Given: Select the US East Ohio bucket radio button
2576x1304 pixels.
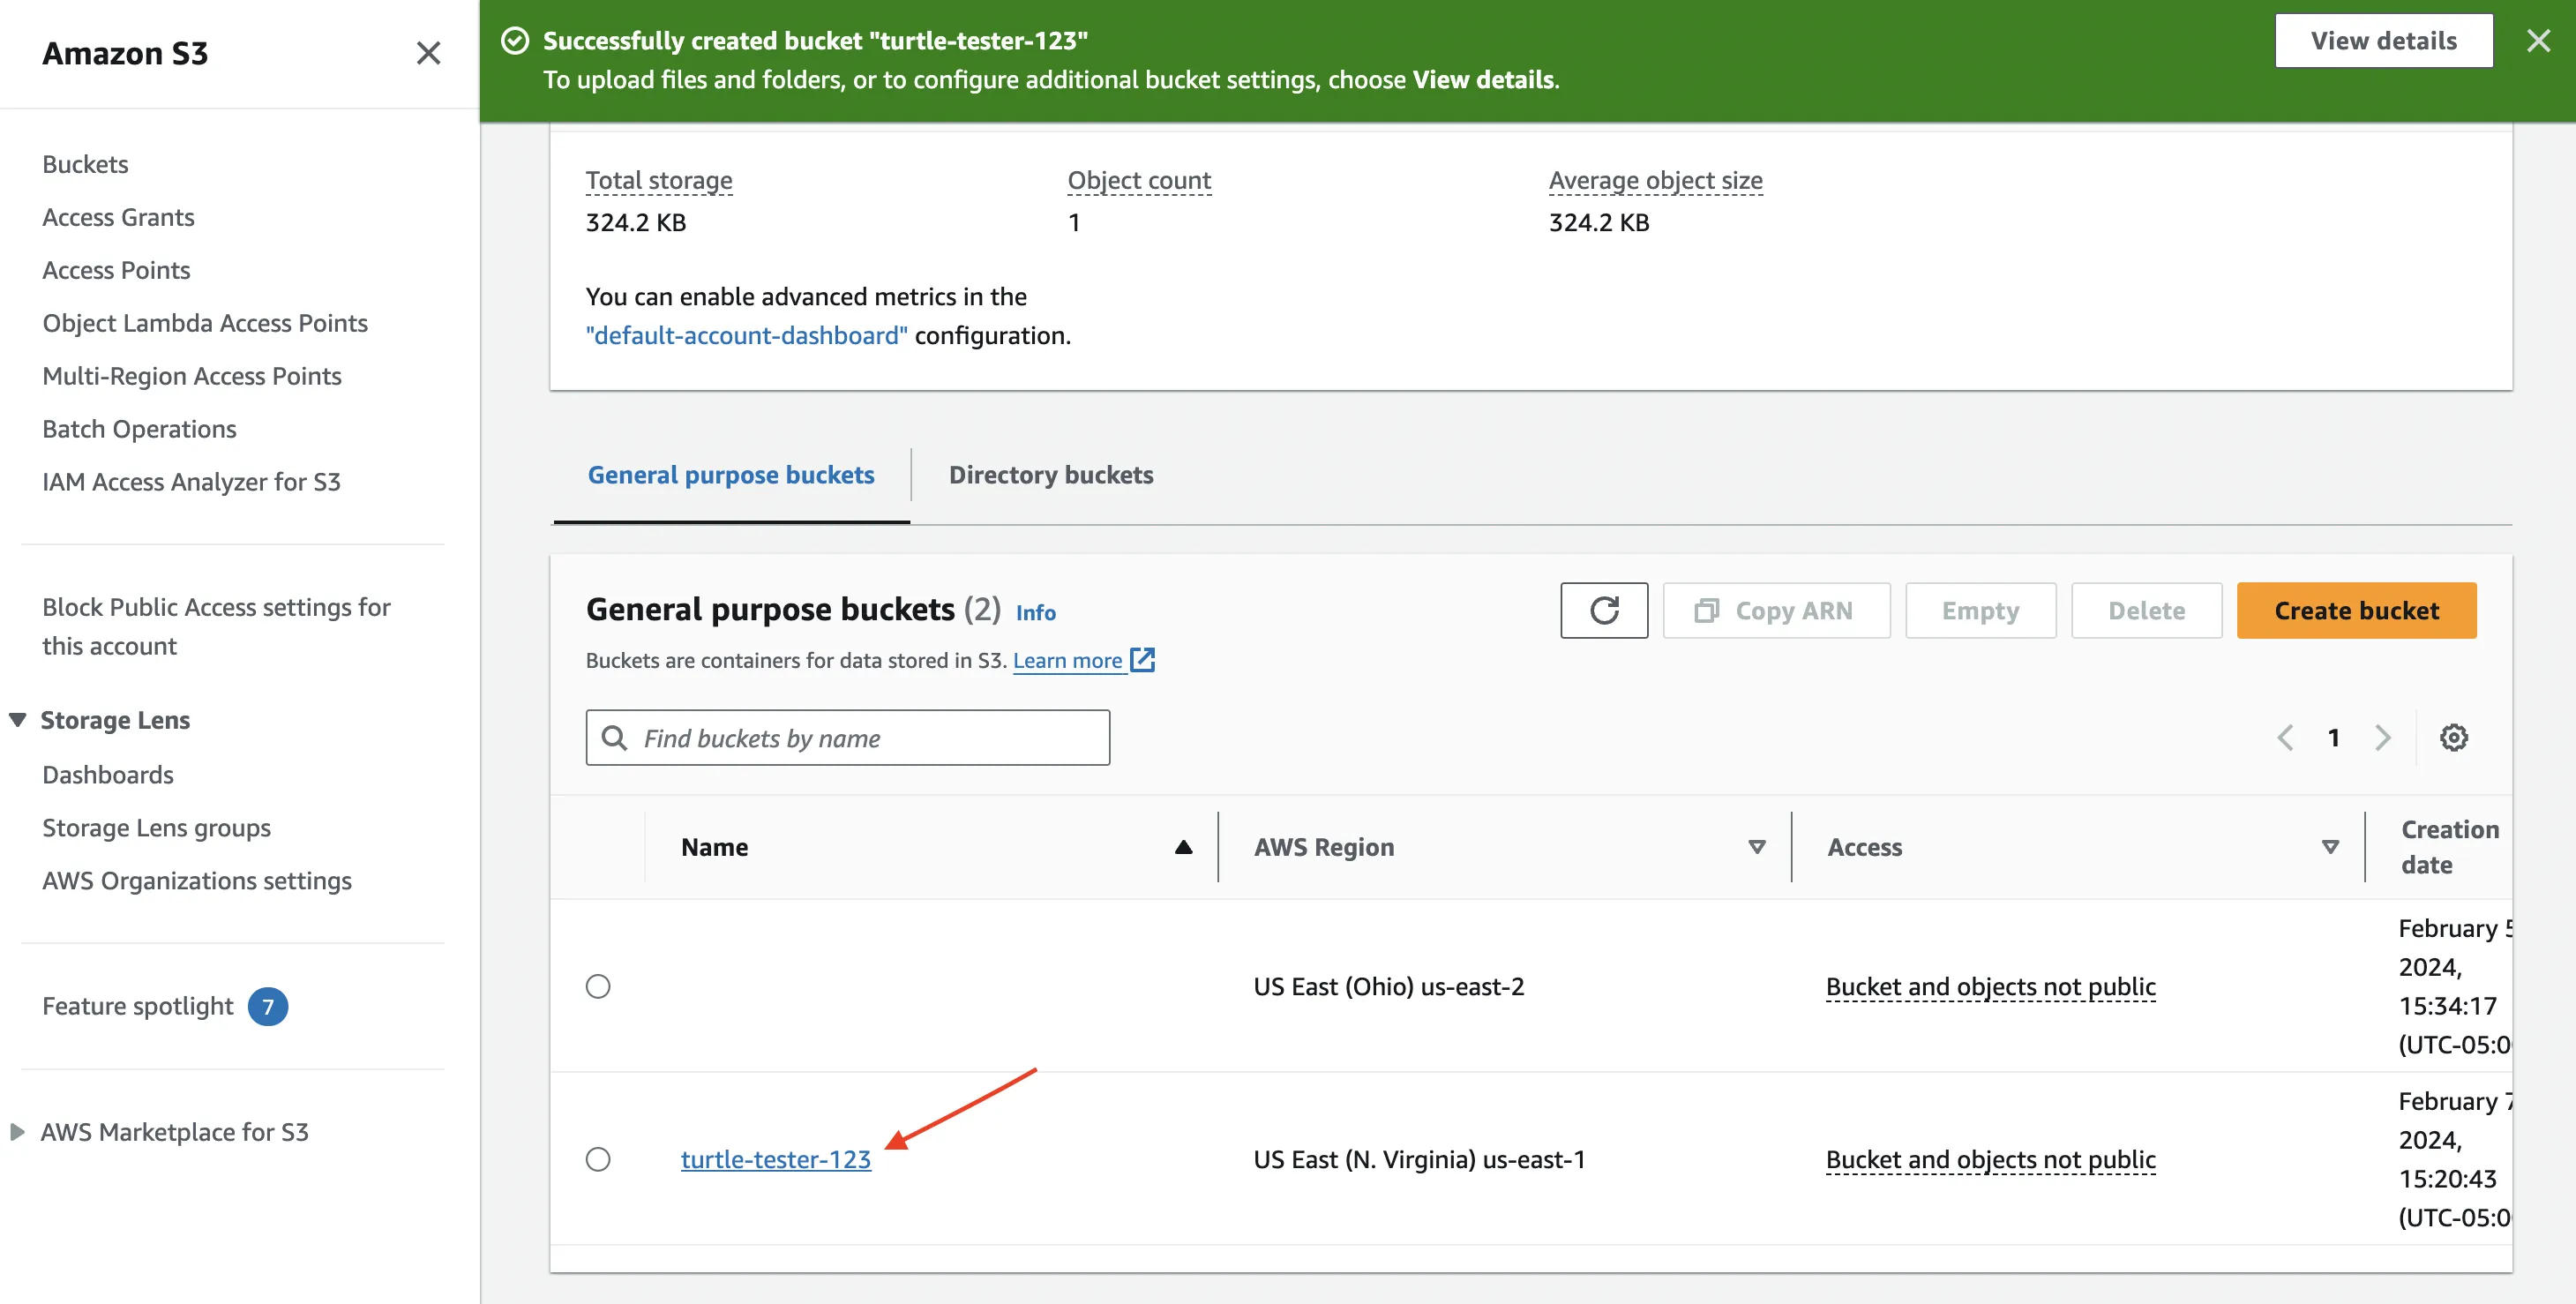Looking at the screenshot, I should pos(598,986).
